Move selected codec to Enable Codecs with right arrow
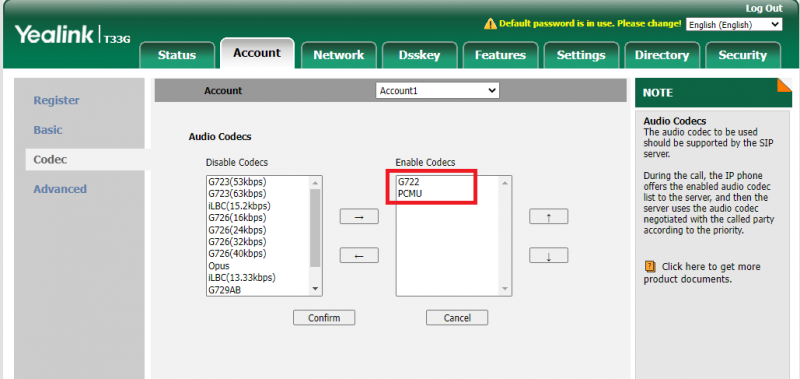Image resolution: width=800 pixels, height=379 pixels. (359, 217)
